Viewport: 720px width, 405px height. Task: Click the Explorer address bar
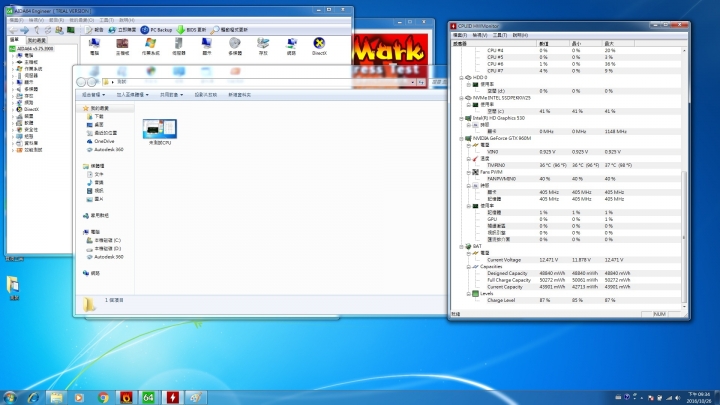coord(257,82)
